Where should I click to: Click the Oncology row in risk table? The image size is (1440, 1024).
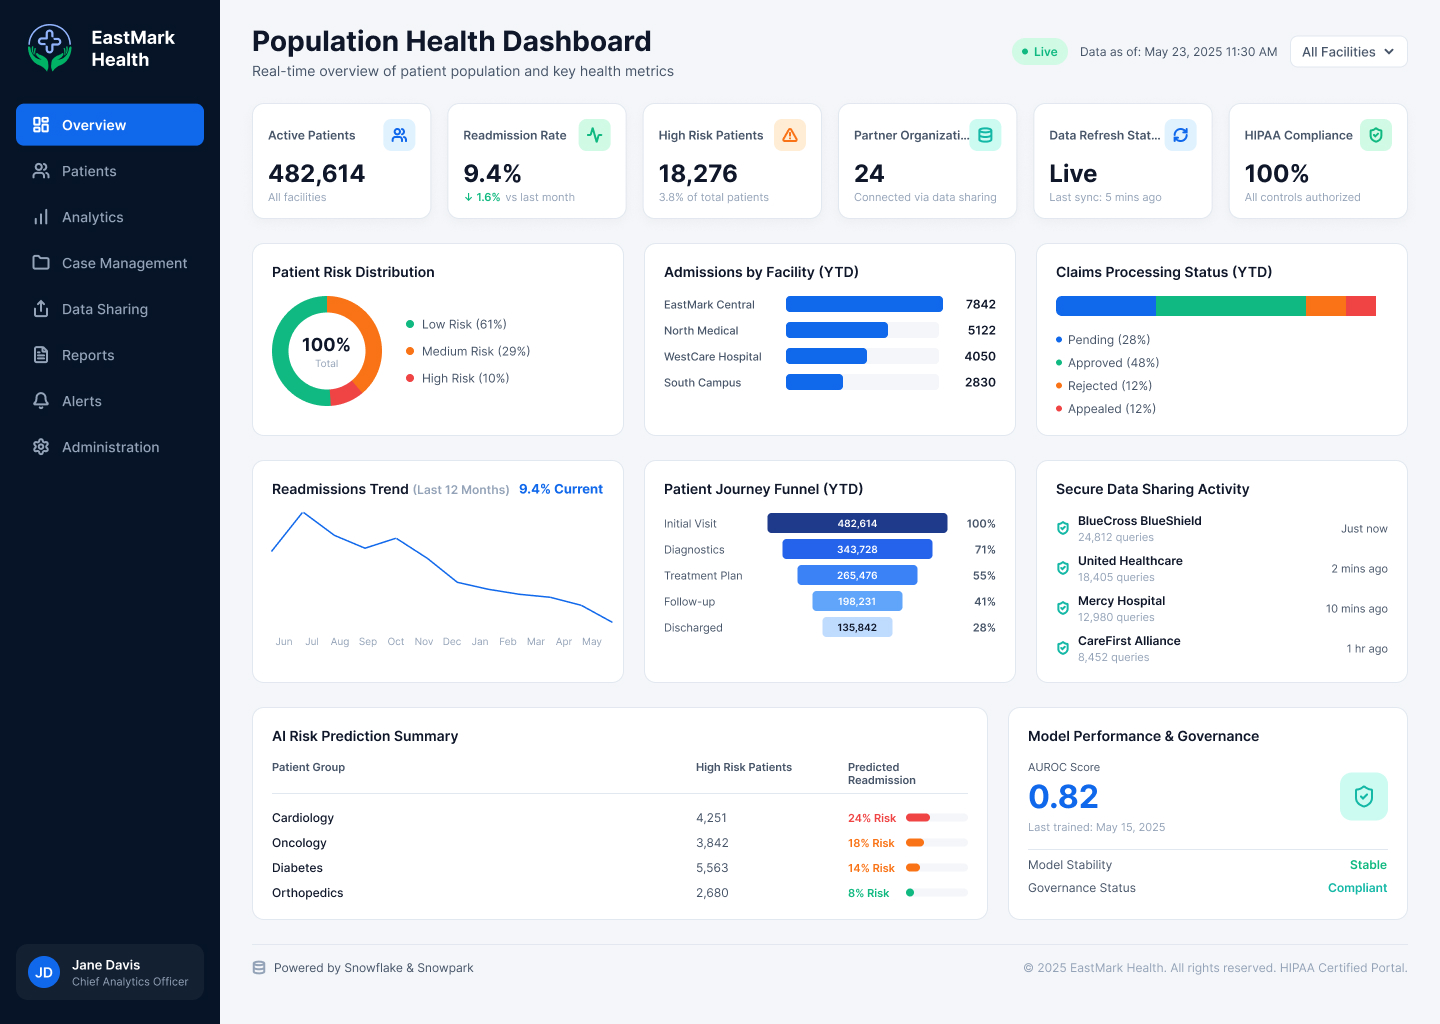620,843
